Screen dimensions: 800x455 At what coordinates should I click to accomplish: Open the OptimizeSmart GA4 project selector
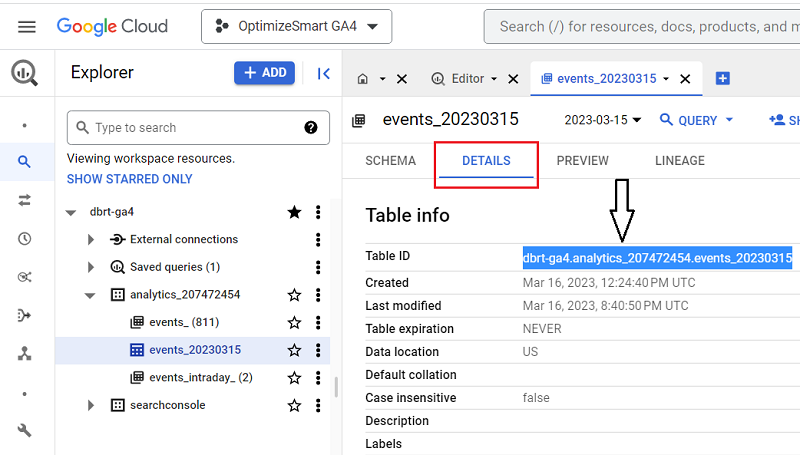pyautogui.click(x=296, y=27)
